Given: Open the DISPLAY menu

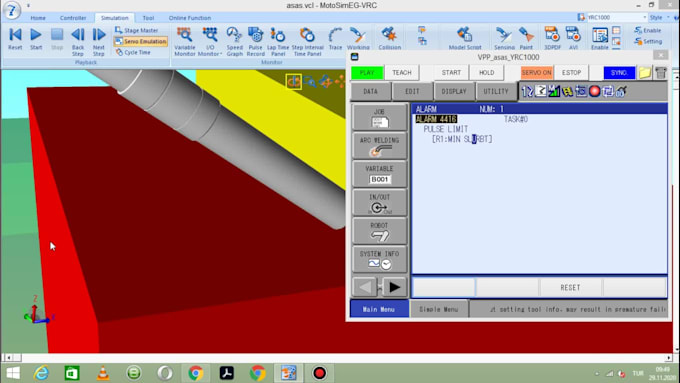Looking at the screenshot, I should 454,92.
